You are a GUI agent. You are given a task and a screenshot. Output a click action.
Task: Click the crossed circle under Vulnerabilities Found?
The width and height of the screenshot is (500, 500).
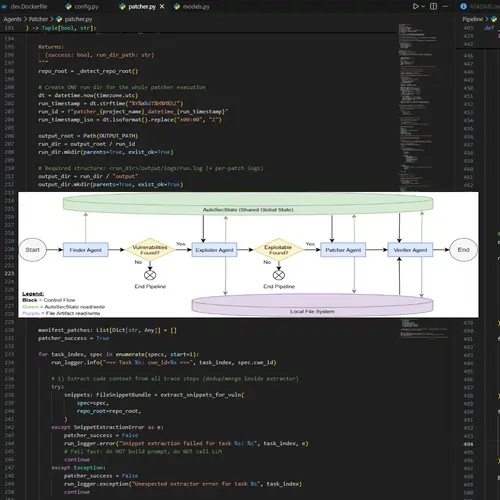(150, 275)
